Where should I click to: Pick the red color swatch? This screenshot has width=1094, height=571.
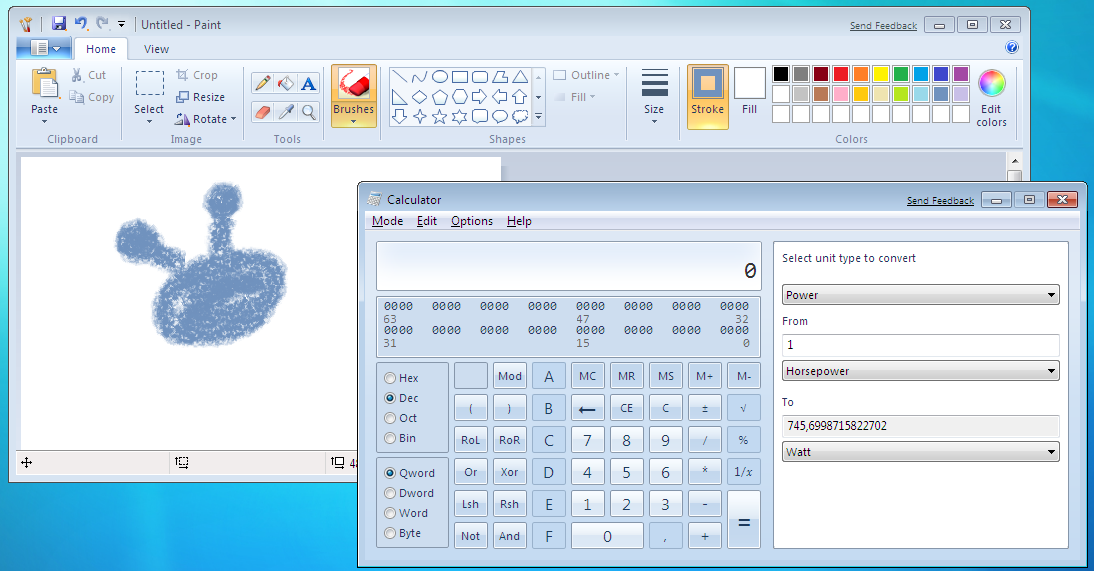click(x=841, y=74)
